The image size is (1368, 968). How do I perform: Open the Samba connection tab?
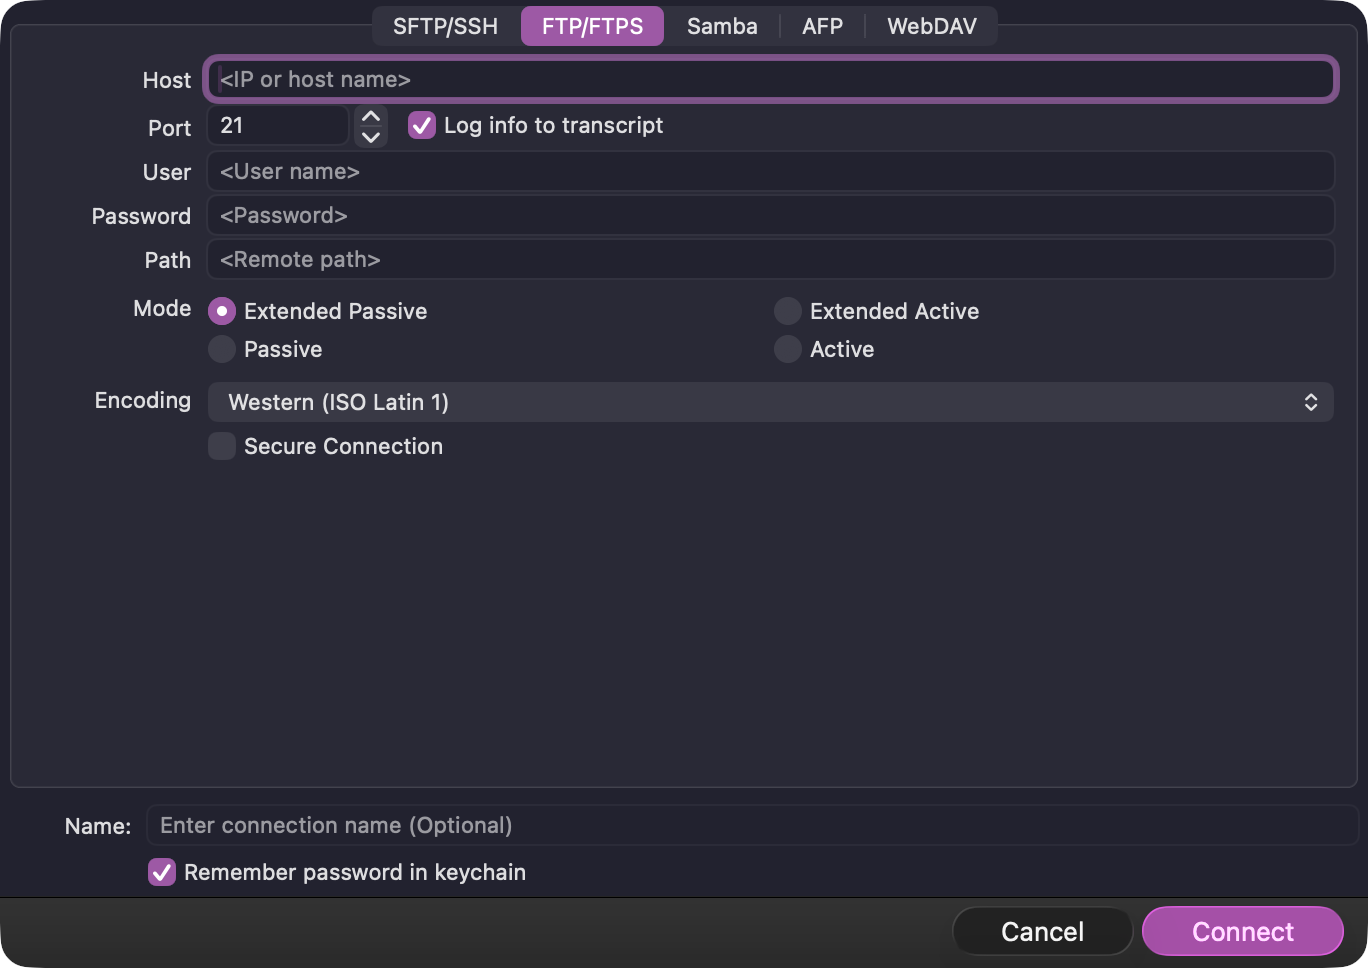click(721, 26)
